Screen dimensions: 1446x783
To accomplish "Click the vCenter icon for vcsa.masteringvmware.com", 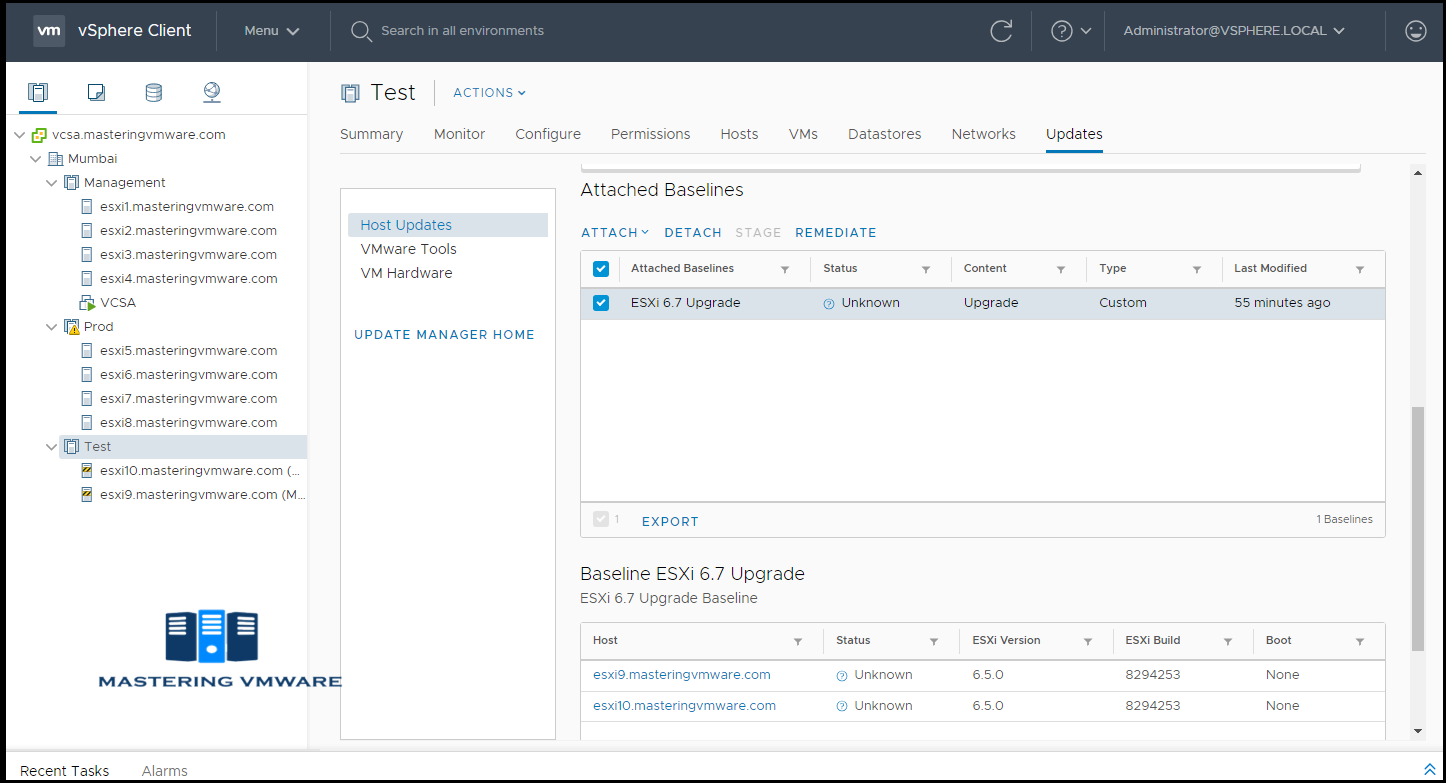I will click(39, 135).
